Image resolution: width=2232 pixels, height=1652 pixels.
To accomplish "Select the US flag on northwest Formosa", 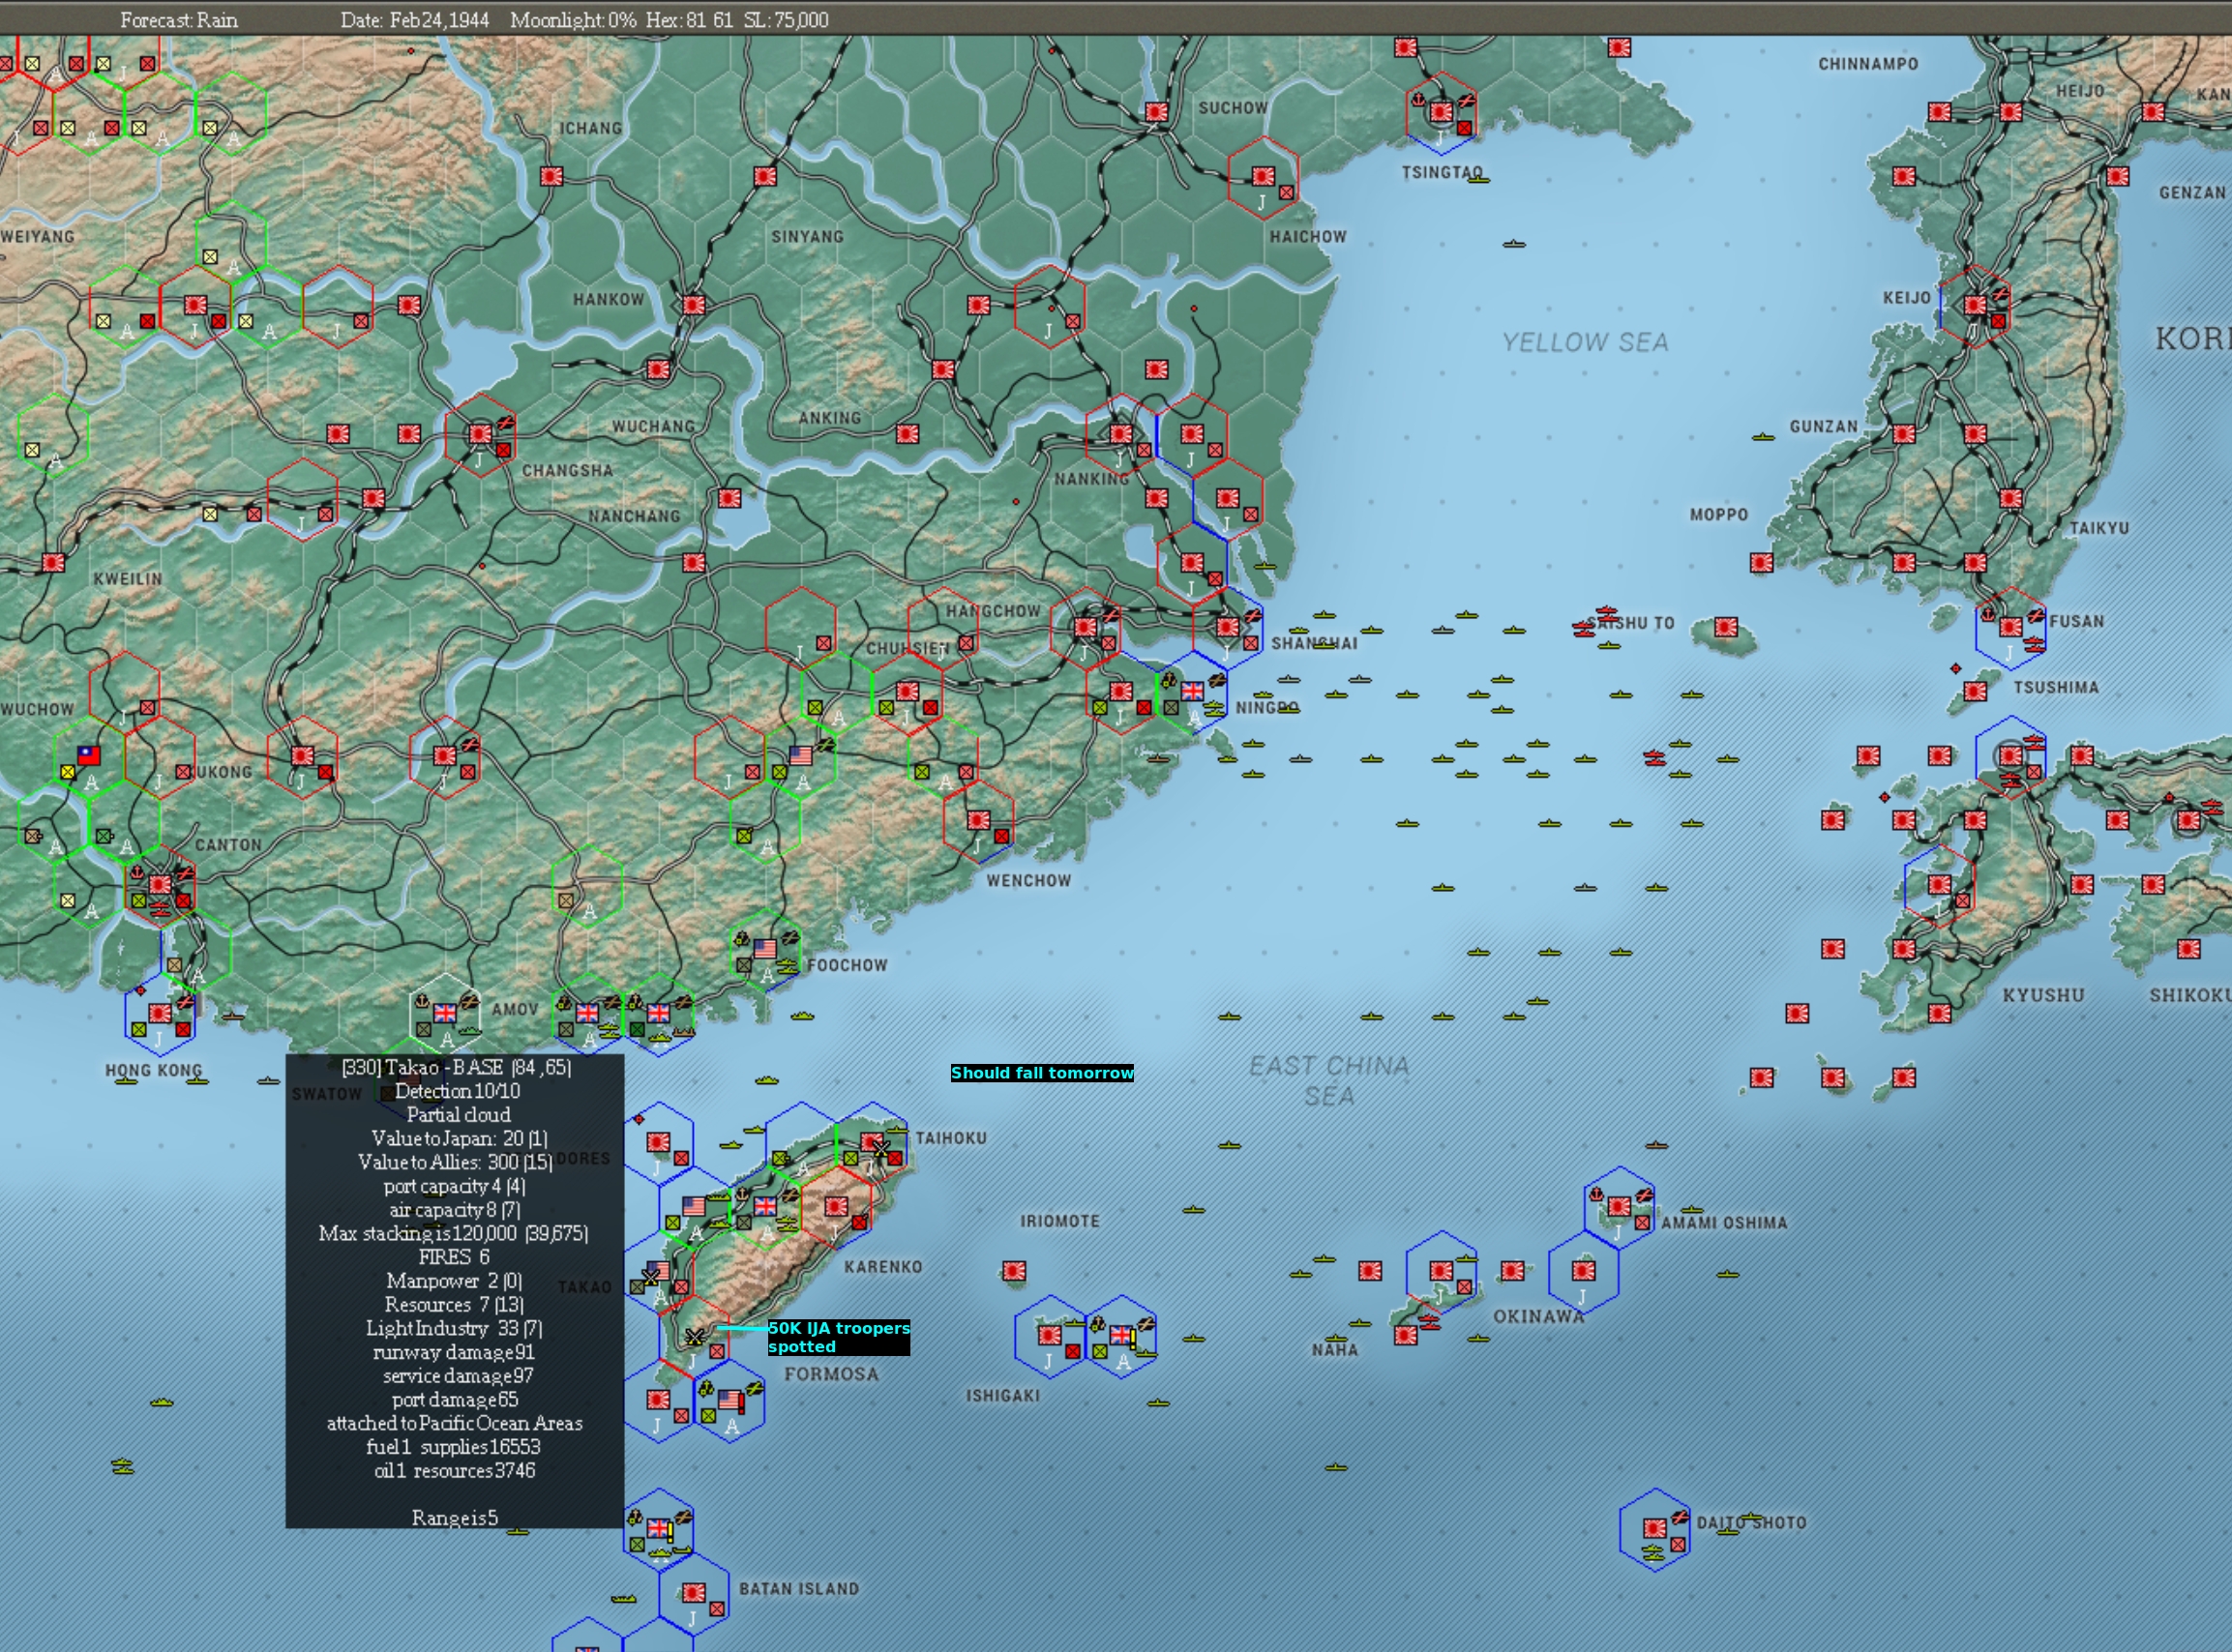I will coord(694,1205).
